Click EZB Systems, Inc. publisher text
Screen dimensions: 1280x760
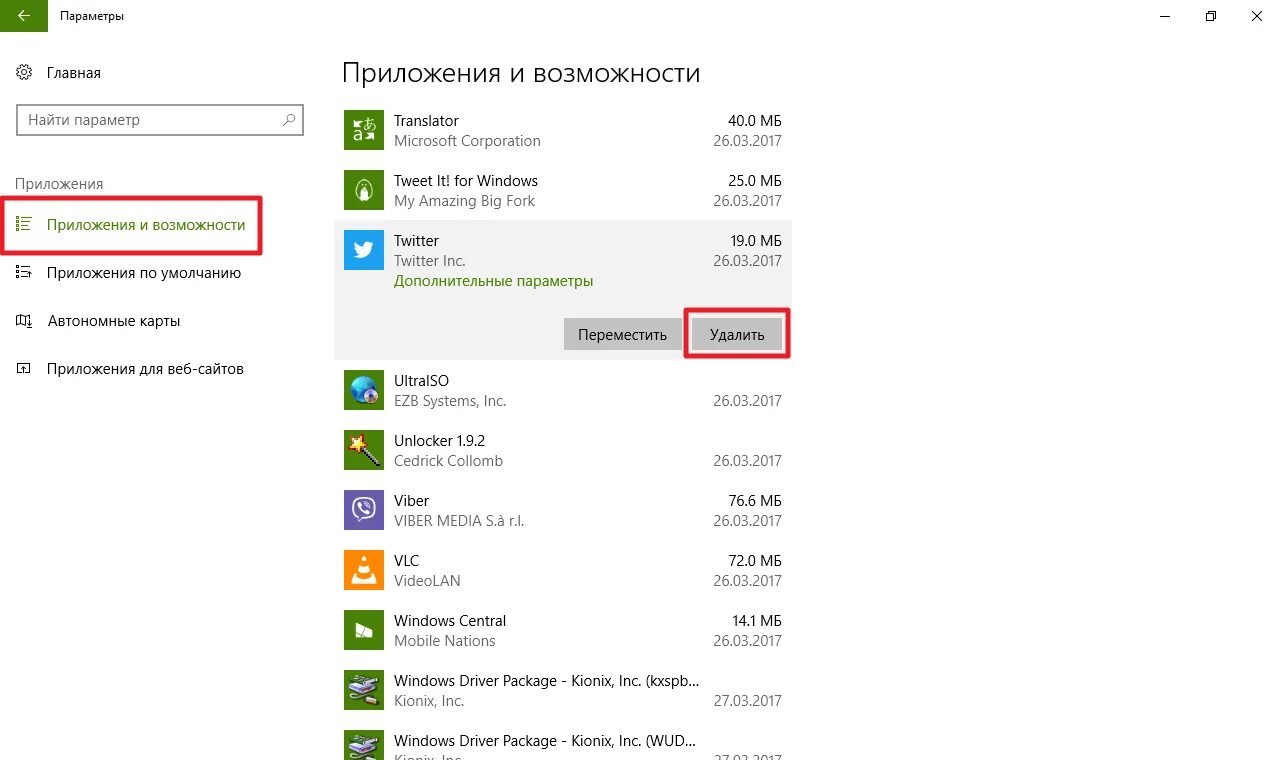click(450, 401)
